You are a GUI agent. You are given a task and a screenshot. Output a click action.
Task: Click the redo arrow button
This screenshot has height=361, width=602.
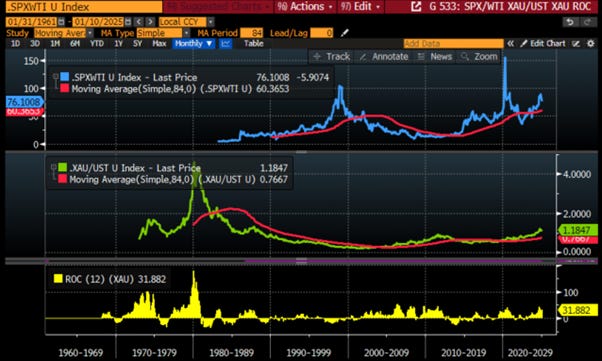pyautogui.click(x=587, y=22)
